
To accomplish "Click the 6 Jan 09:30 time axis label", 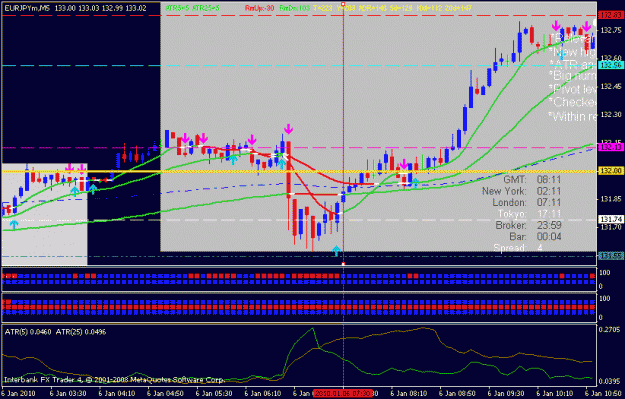I will click(506, 393).
